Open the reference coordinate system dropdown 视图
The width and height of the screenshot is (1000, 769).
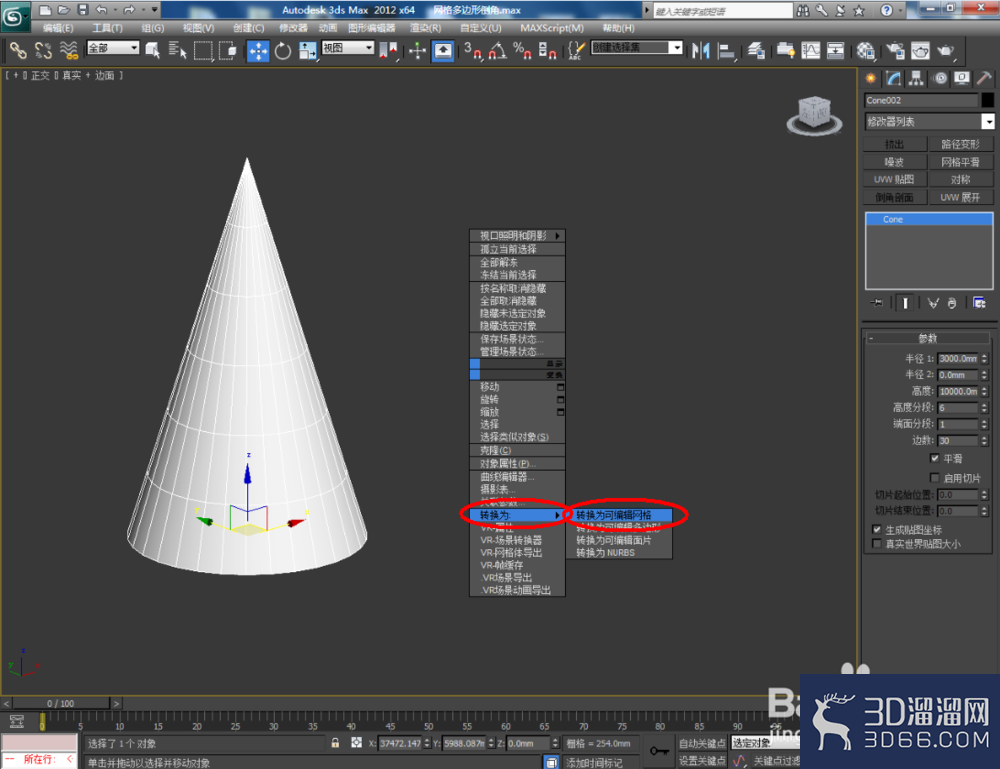click(x=348, y=48)
